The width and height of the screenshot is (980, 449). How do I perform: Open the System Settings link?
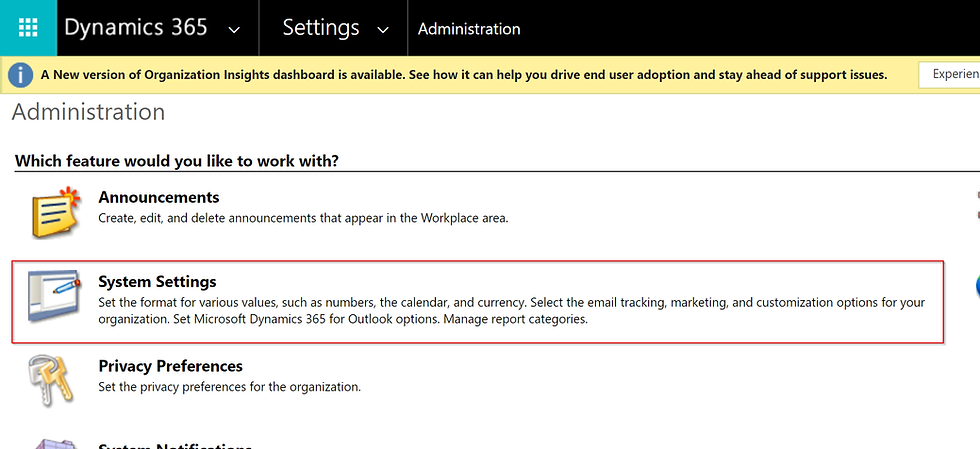(x=157, y=281)
